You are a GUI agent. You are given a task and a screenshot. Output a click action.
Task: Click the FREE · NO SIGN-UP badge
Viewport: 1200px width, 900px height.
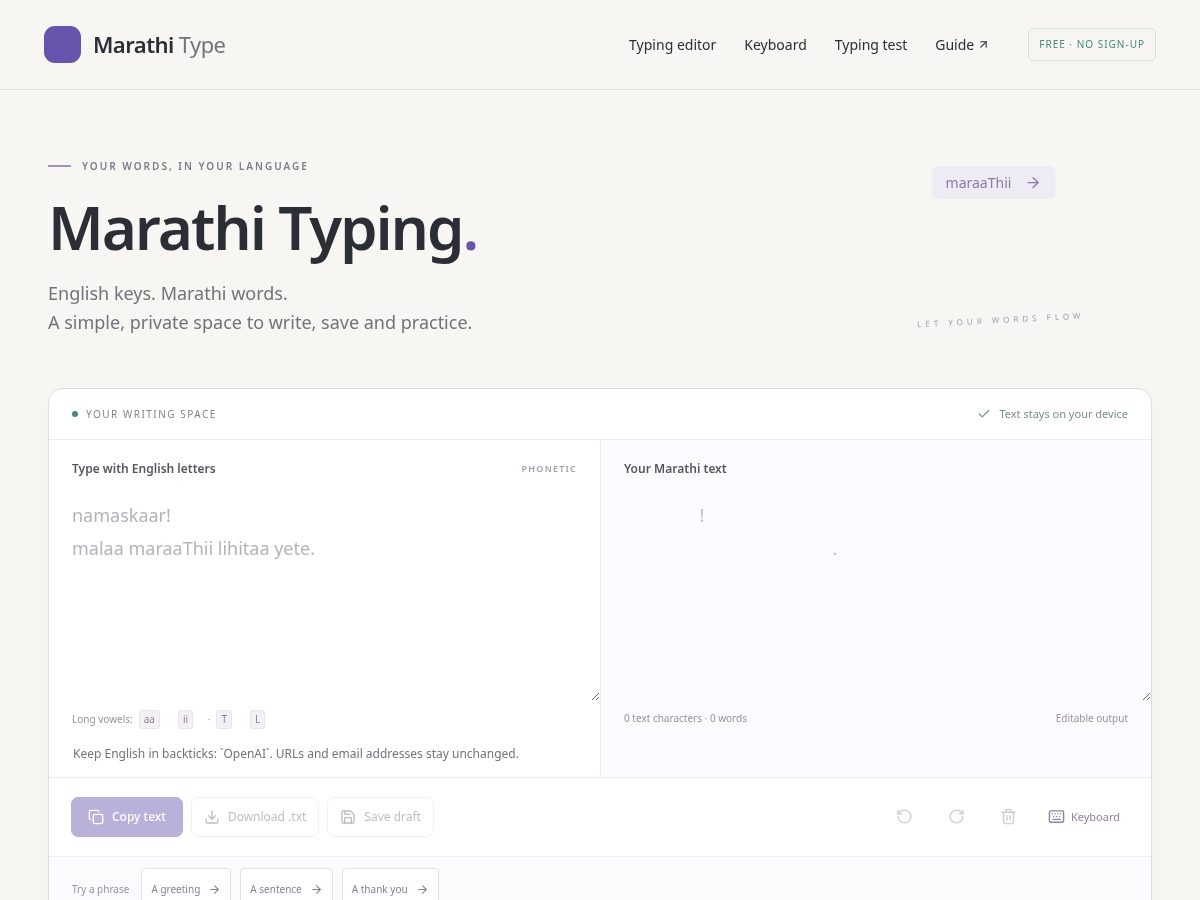pos(1092,44)
